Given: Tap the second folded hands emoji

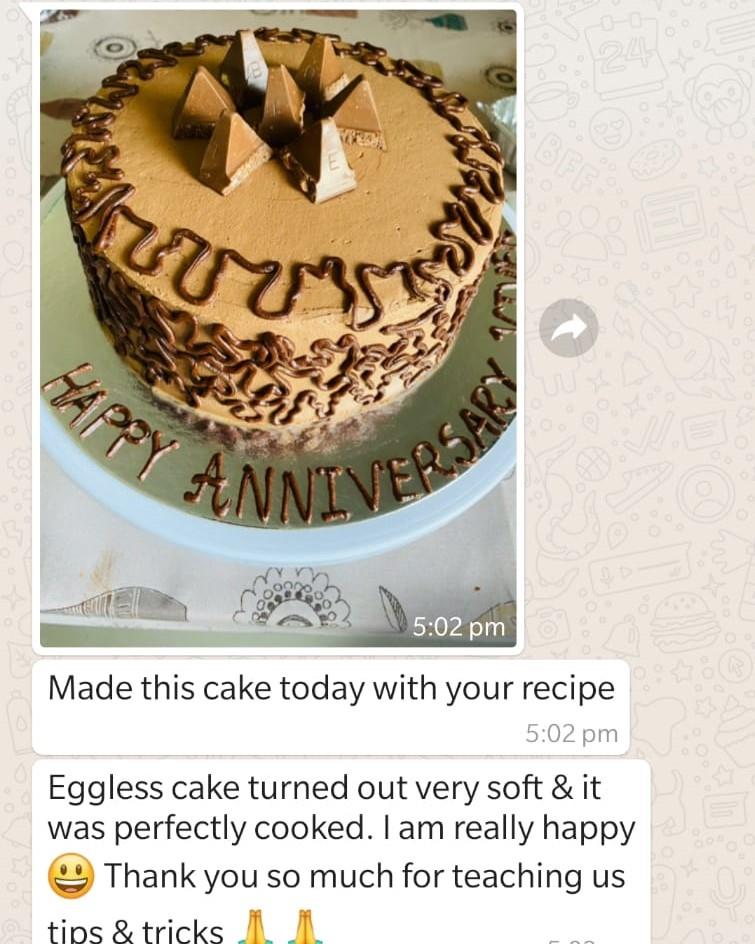Looking at the screenshot, I should (x=305, y=928).
